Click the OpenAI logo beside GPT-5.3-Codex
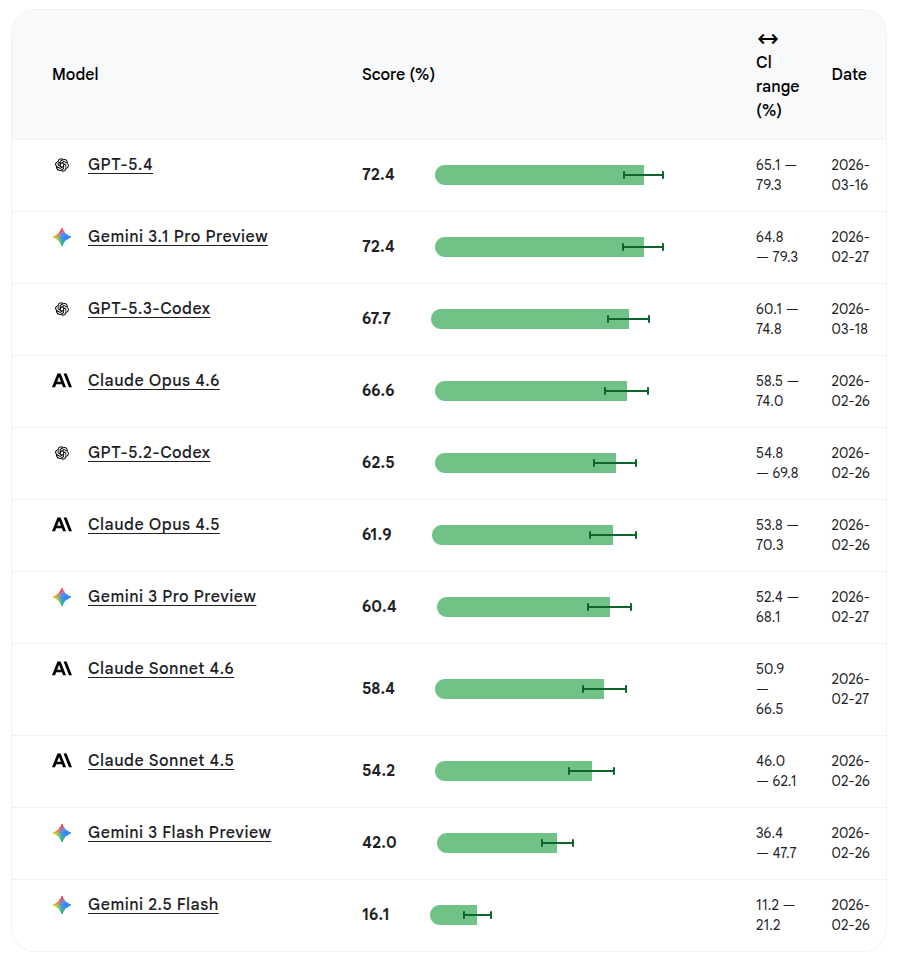897x963 pixels. [x=62, y=309]
